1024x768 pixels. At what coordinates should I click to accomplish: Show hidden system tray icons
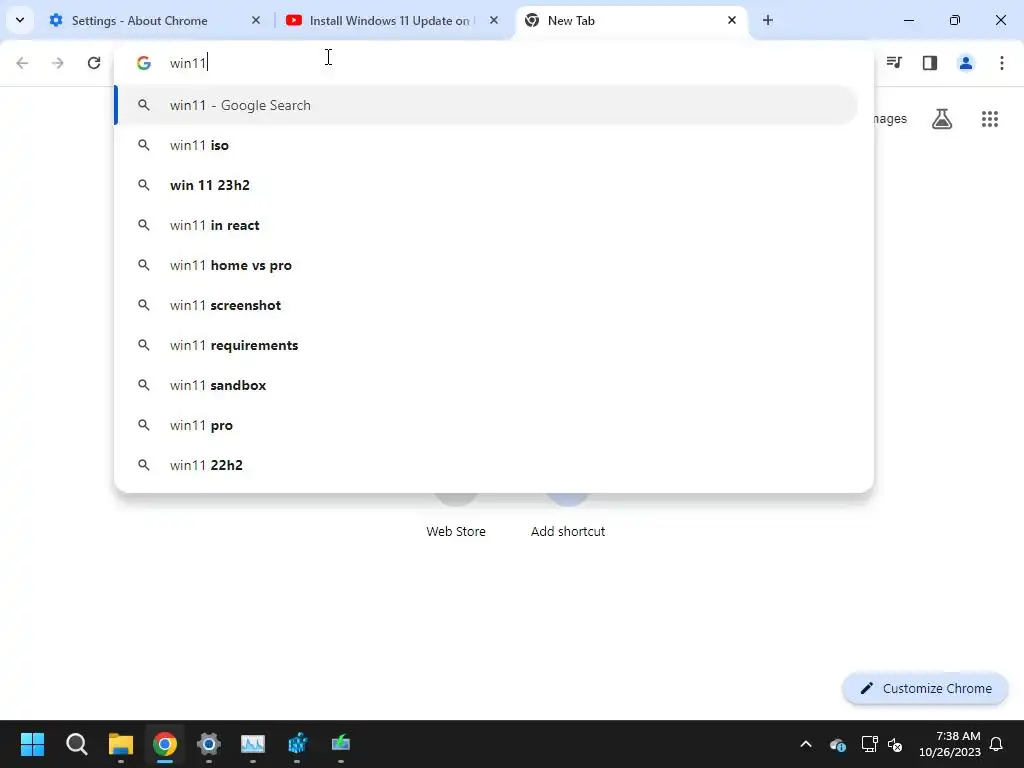coord(806,744)
